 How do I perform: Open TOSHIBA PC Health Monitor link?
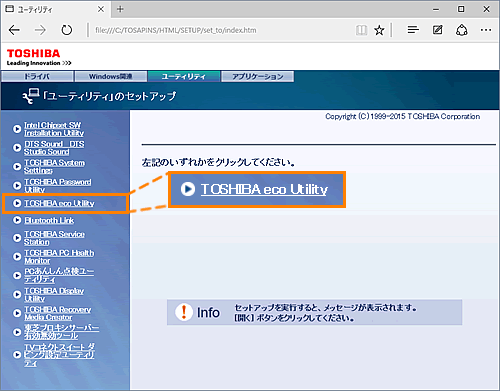click(x=59, y=257)
